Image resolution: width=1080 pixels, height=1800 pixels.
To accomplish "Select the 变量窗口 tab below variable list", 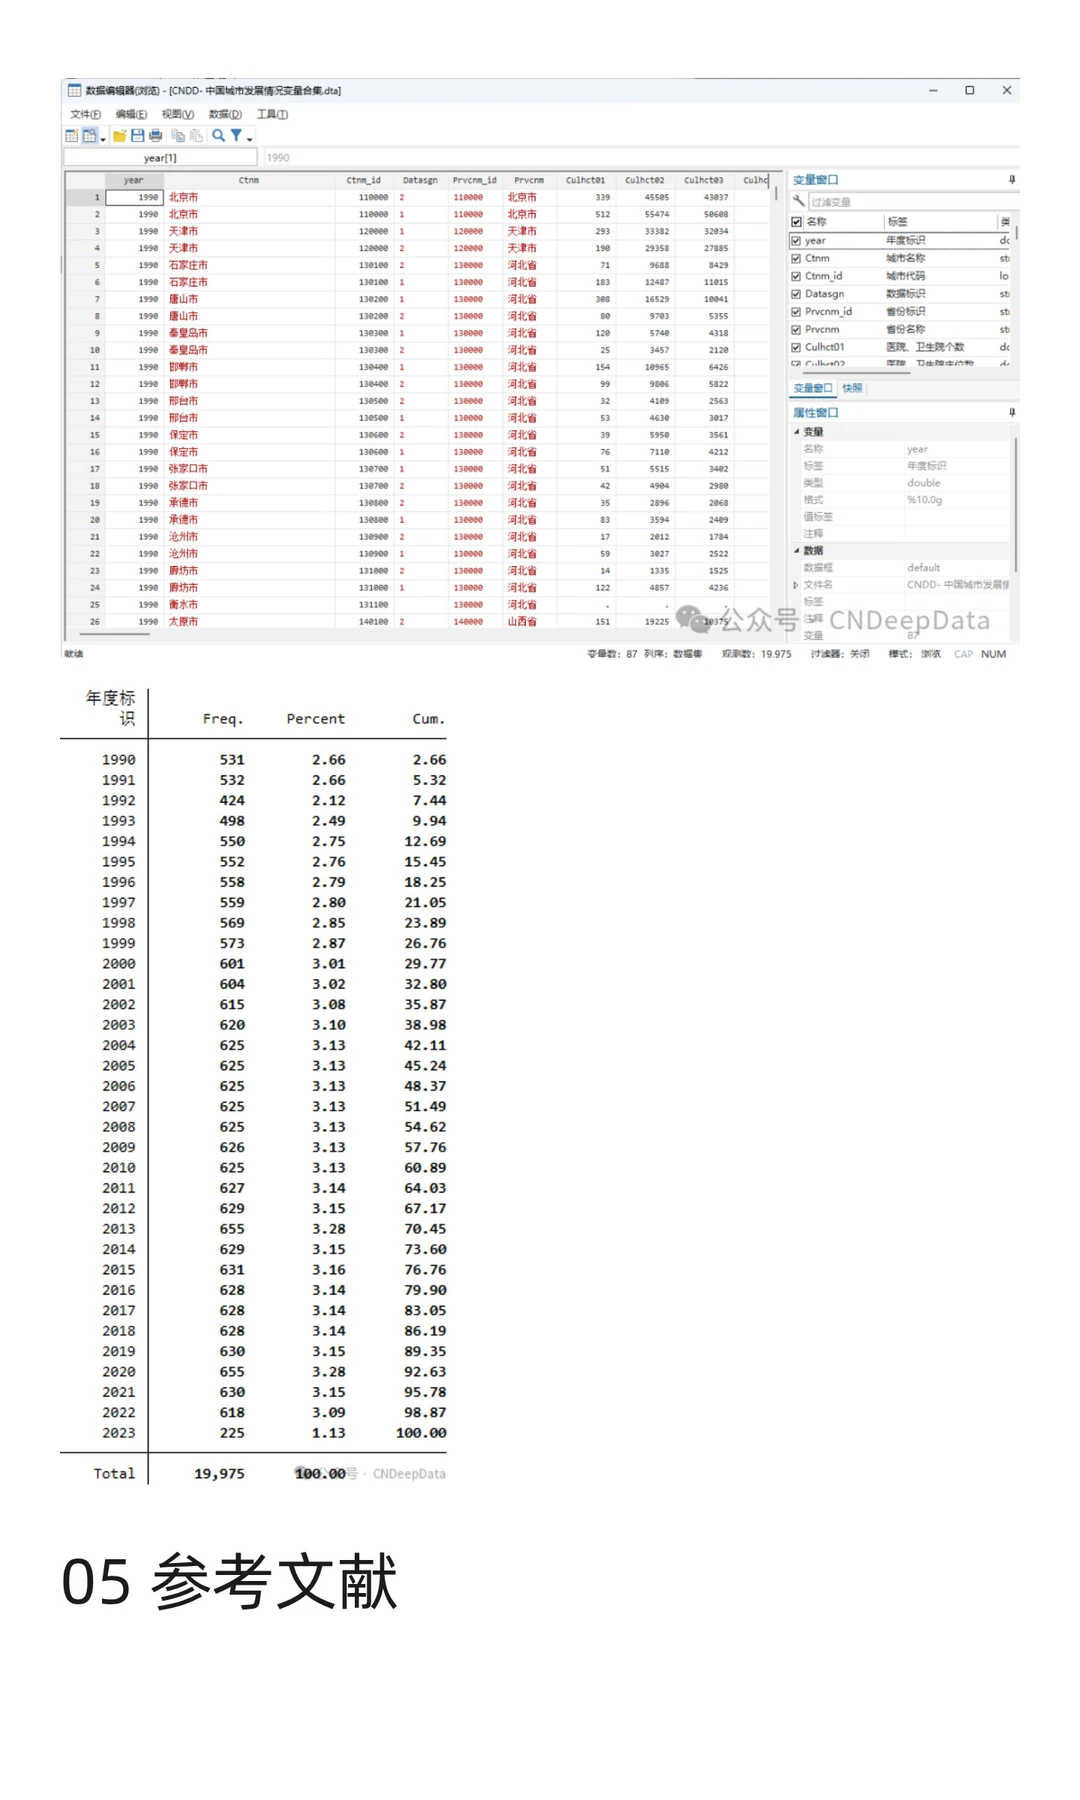I will pyautogui.click(x=813, y=388).
